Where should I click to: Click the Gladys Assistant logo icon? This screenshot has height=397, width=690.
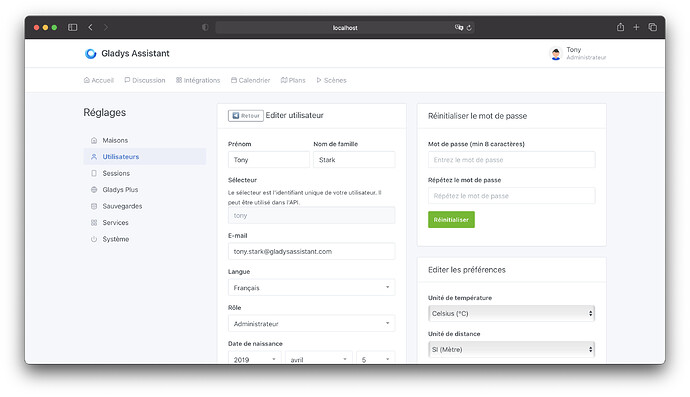pyautogui.click(x=91, y=53)
